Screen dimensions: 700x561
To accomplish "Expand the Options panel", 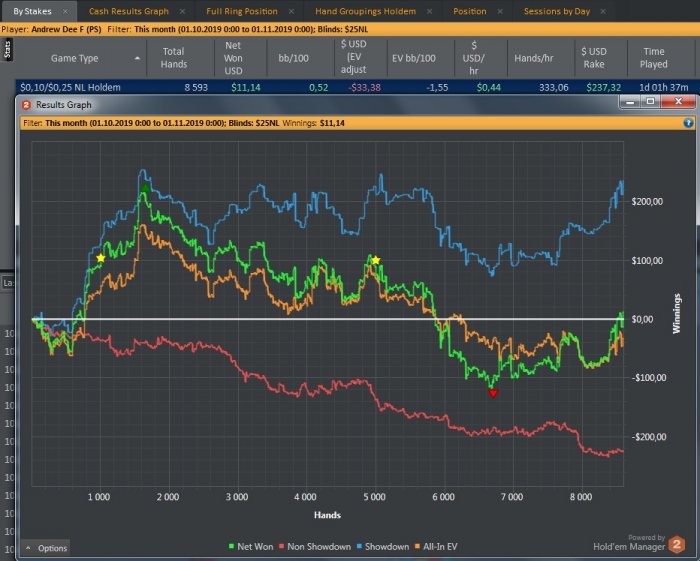I will [x=46, y=548].
